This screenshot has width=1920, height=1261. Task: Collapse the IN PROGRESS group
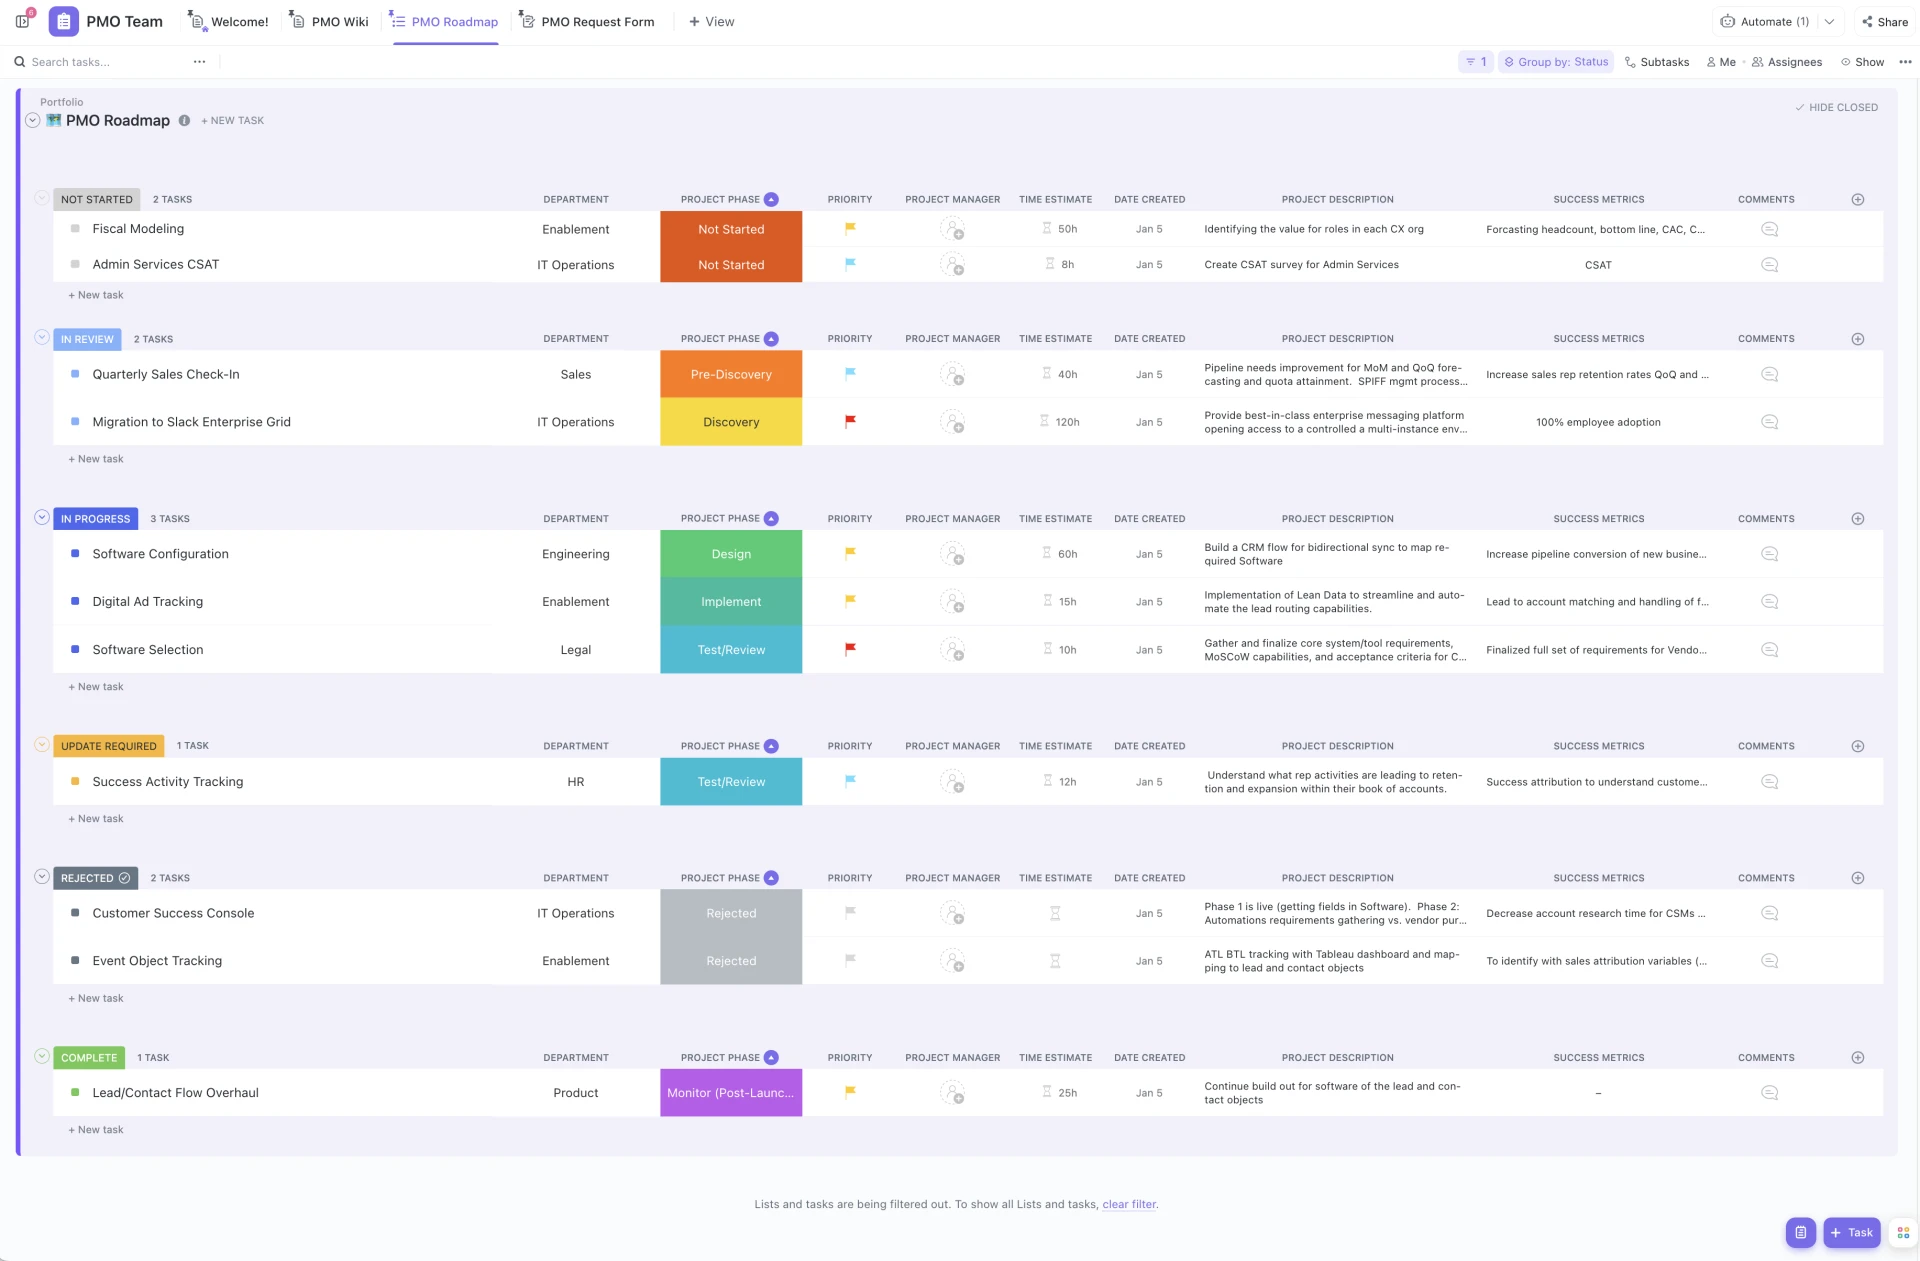tap(42, 517)
